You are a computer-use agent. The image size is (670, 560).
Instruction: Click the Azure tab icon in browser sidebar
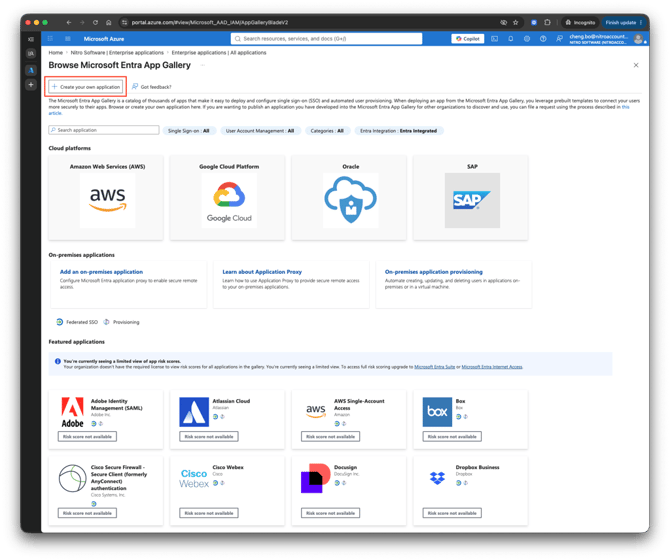(x=31, y=70)
